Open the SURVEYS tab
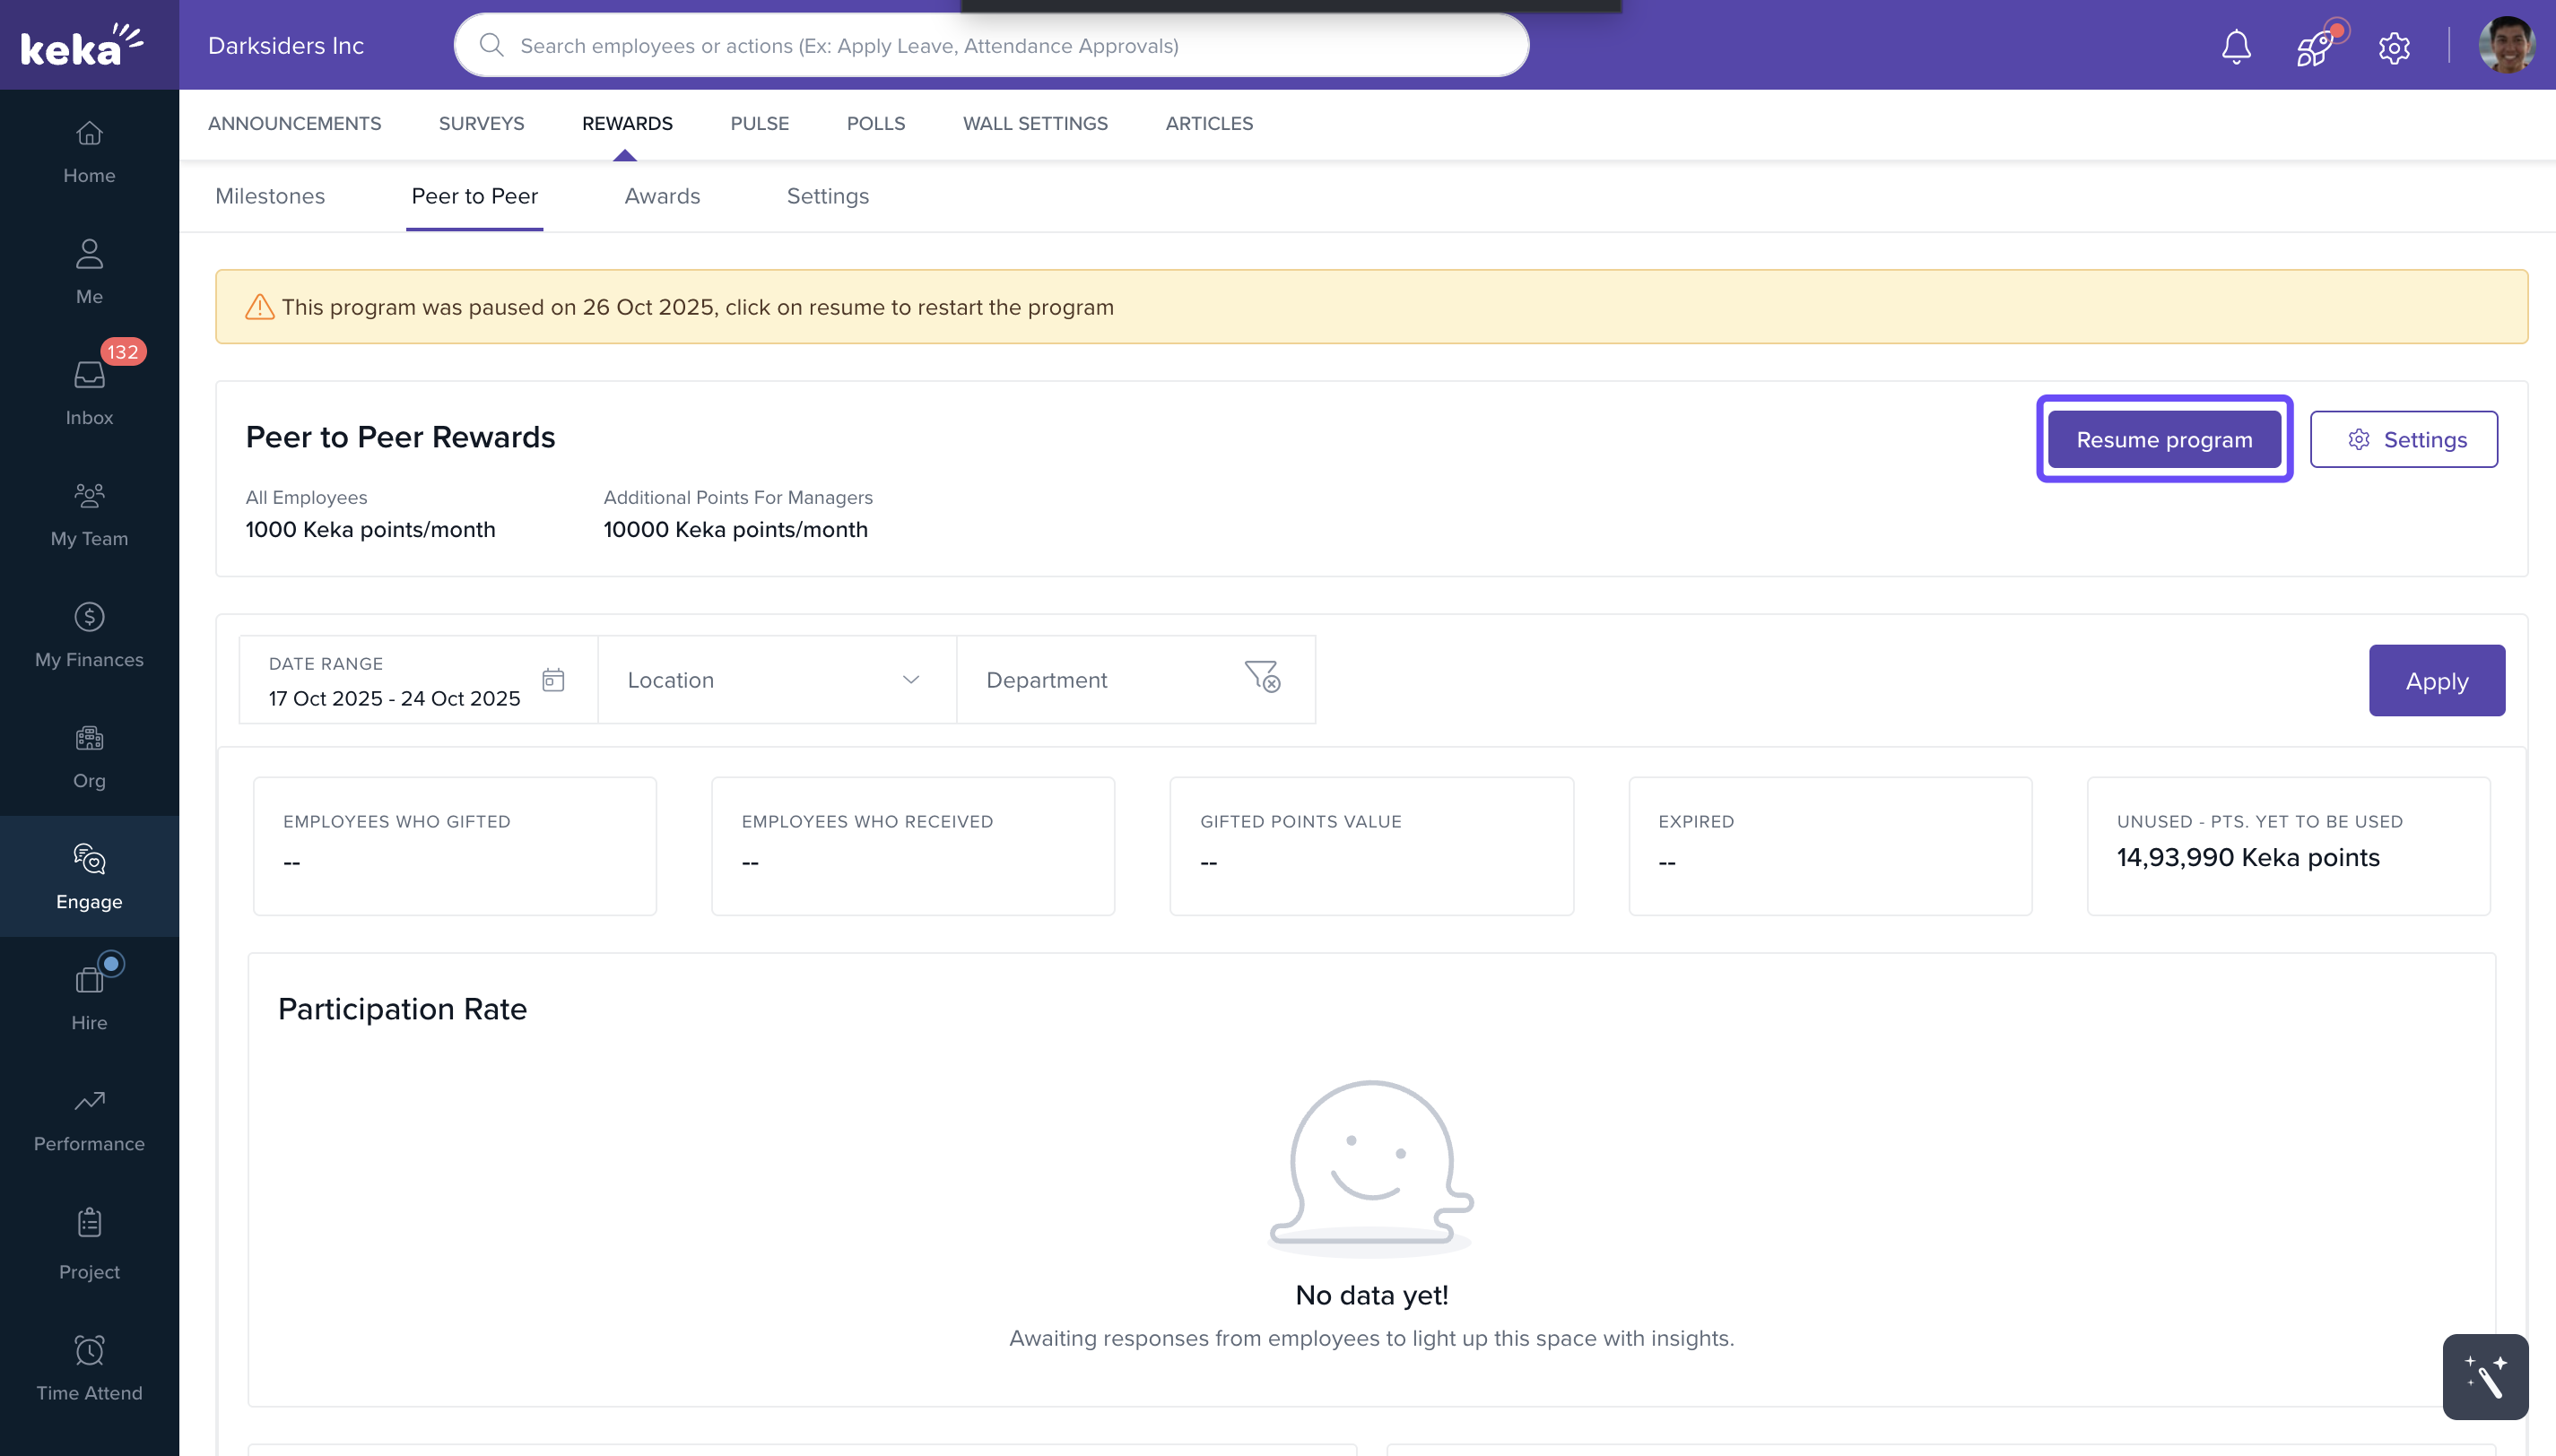Image resolution: width=2556 pixels, height=1456 pixels. [x=481, y=123]
